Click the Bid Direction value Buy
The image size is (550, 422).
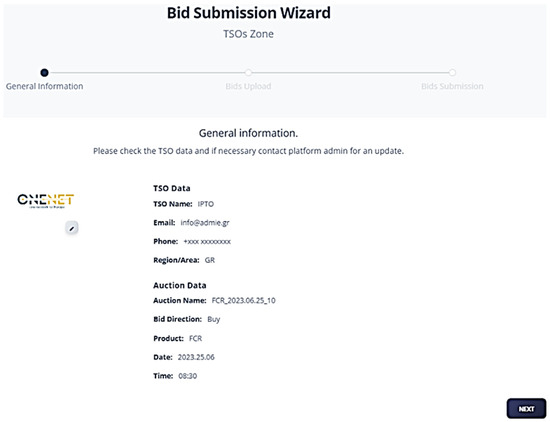click(214, 320)
